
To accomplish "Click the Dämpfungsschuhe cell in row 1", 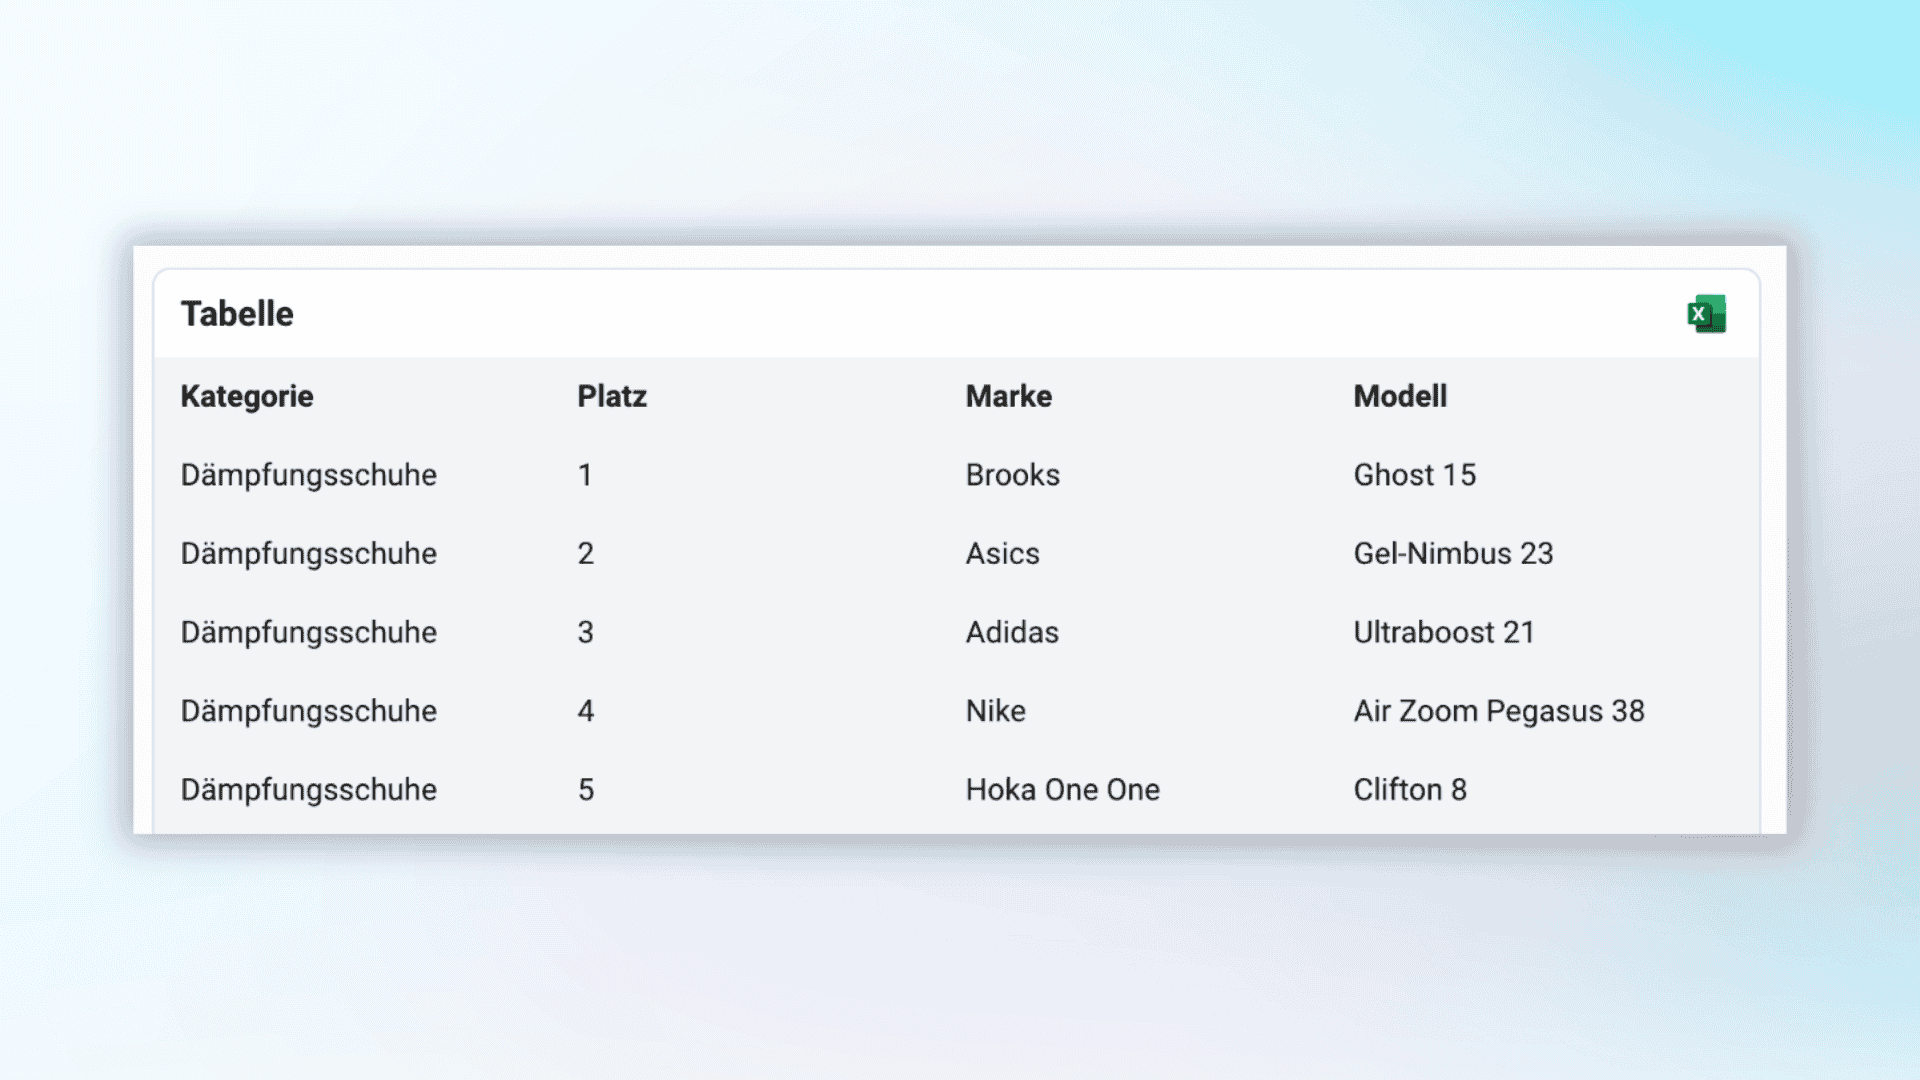I will click(x=308, y=475).
